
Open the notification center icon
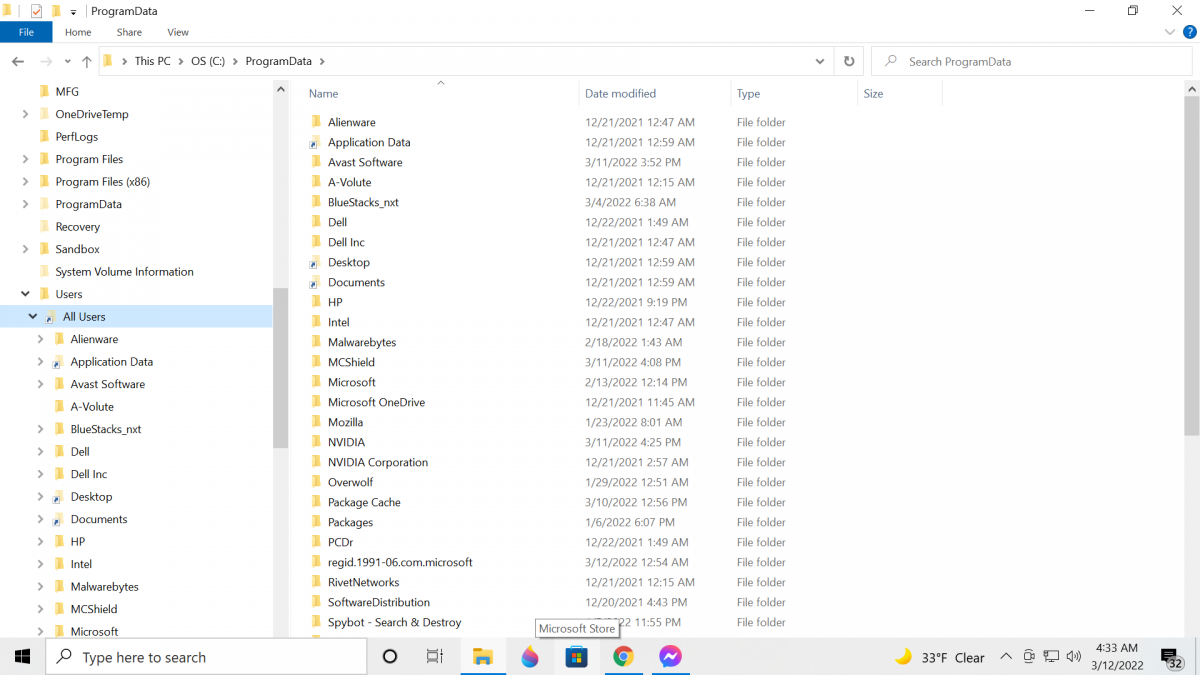coord(1171,657)
